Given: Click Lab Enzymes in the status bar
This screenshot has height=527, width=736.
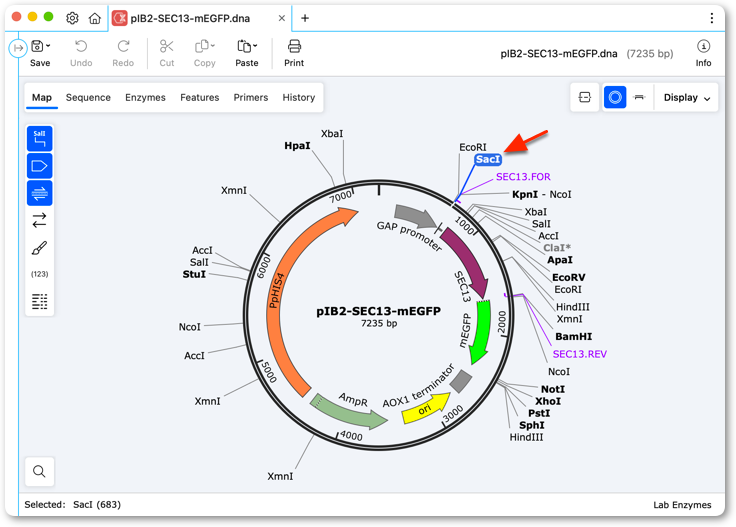Looking at the screenshot, I should pos(682,505).
